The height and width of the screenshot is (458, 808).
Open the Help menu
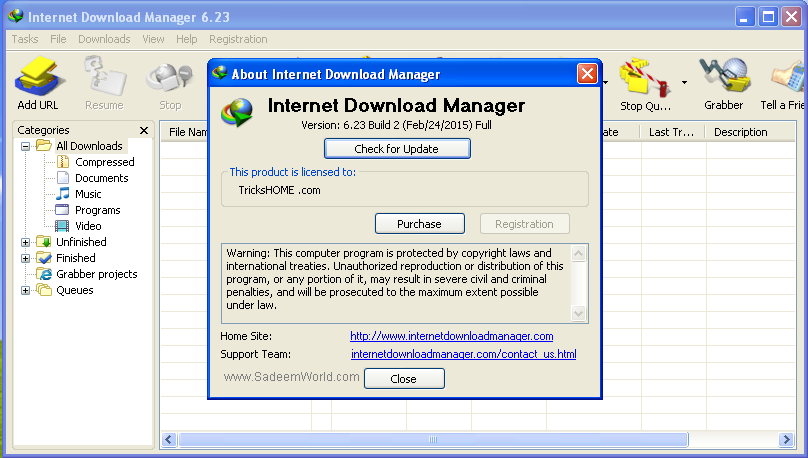[x=187, y=39]
